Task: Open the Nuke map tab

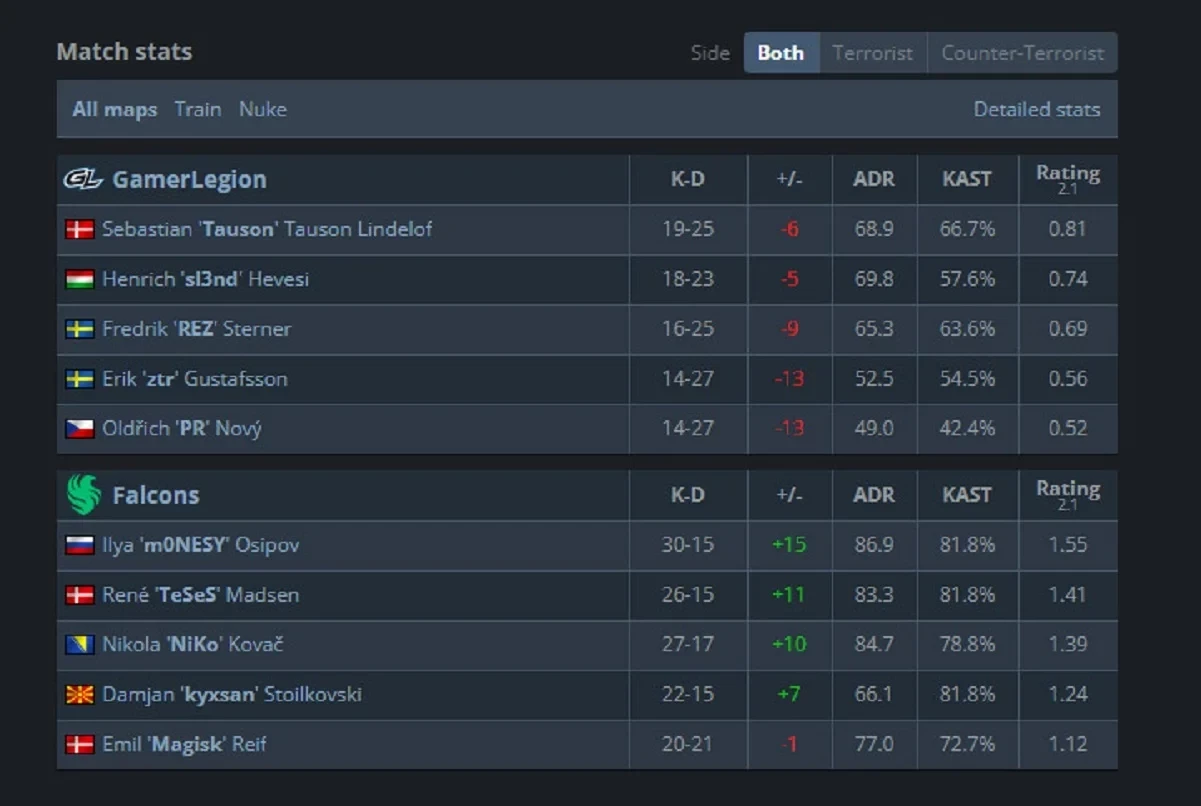Action: click(263, 109)
